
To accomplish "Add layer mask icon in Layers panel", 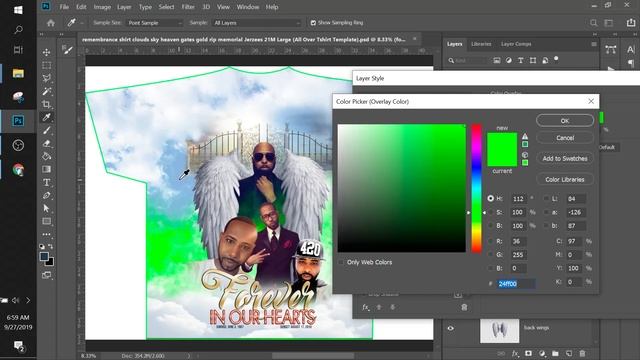I will pos(528,353).
